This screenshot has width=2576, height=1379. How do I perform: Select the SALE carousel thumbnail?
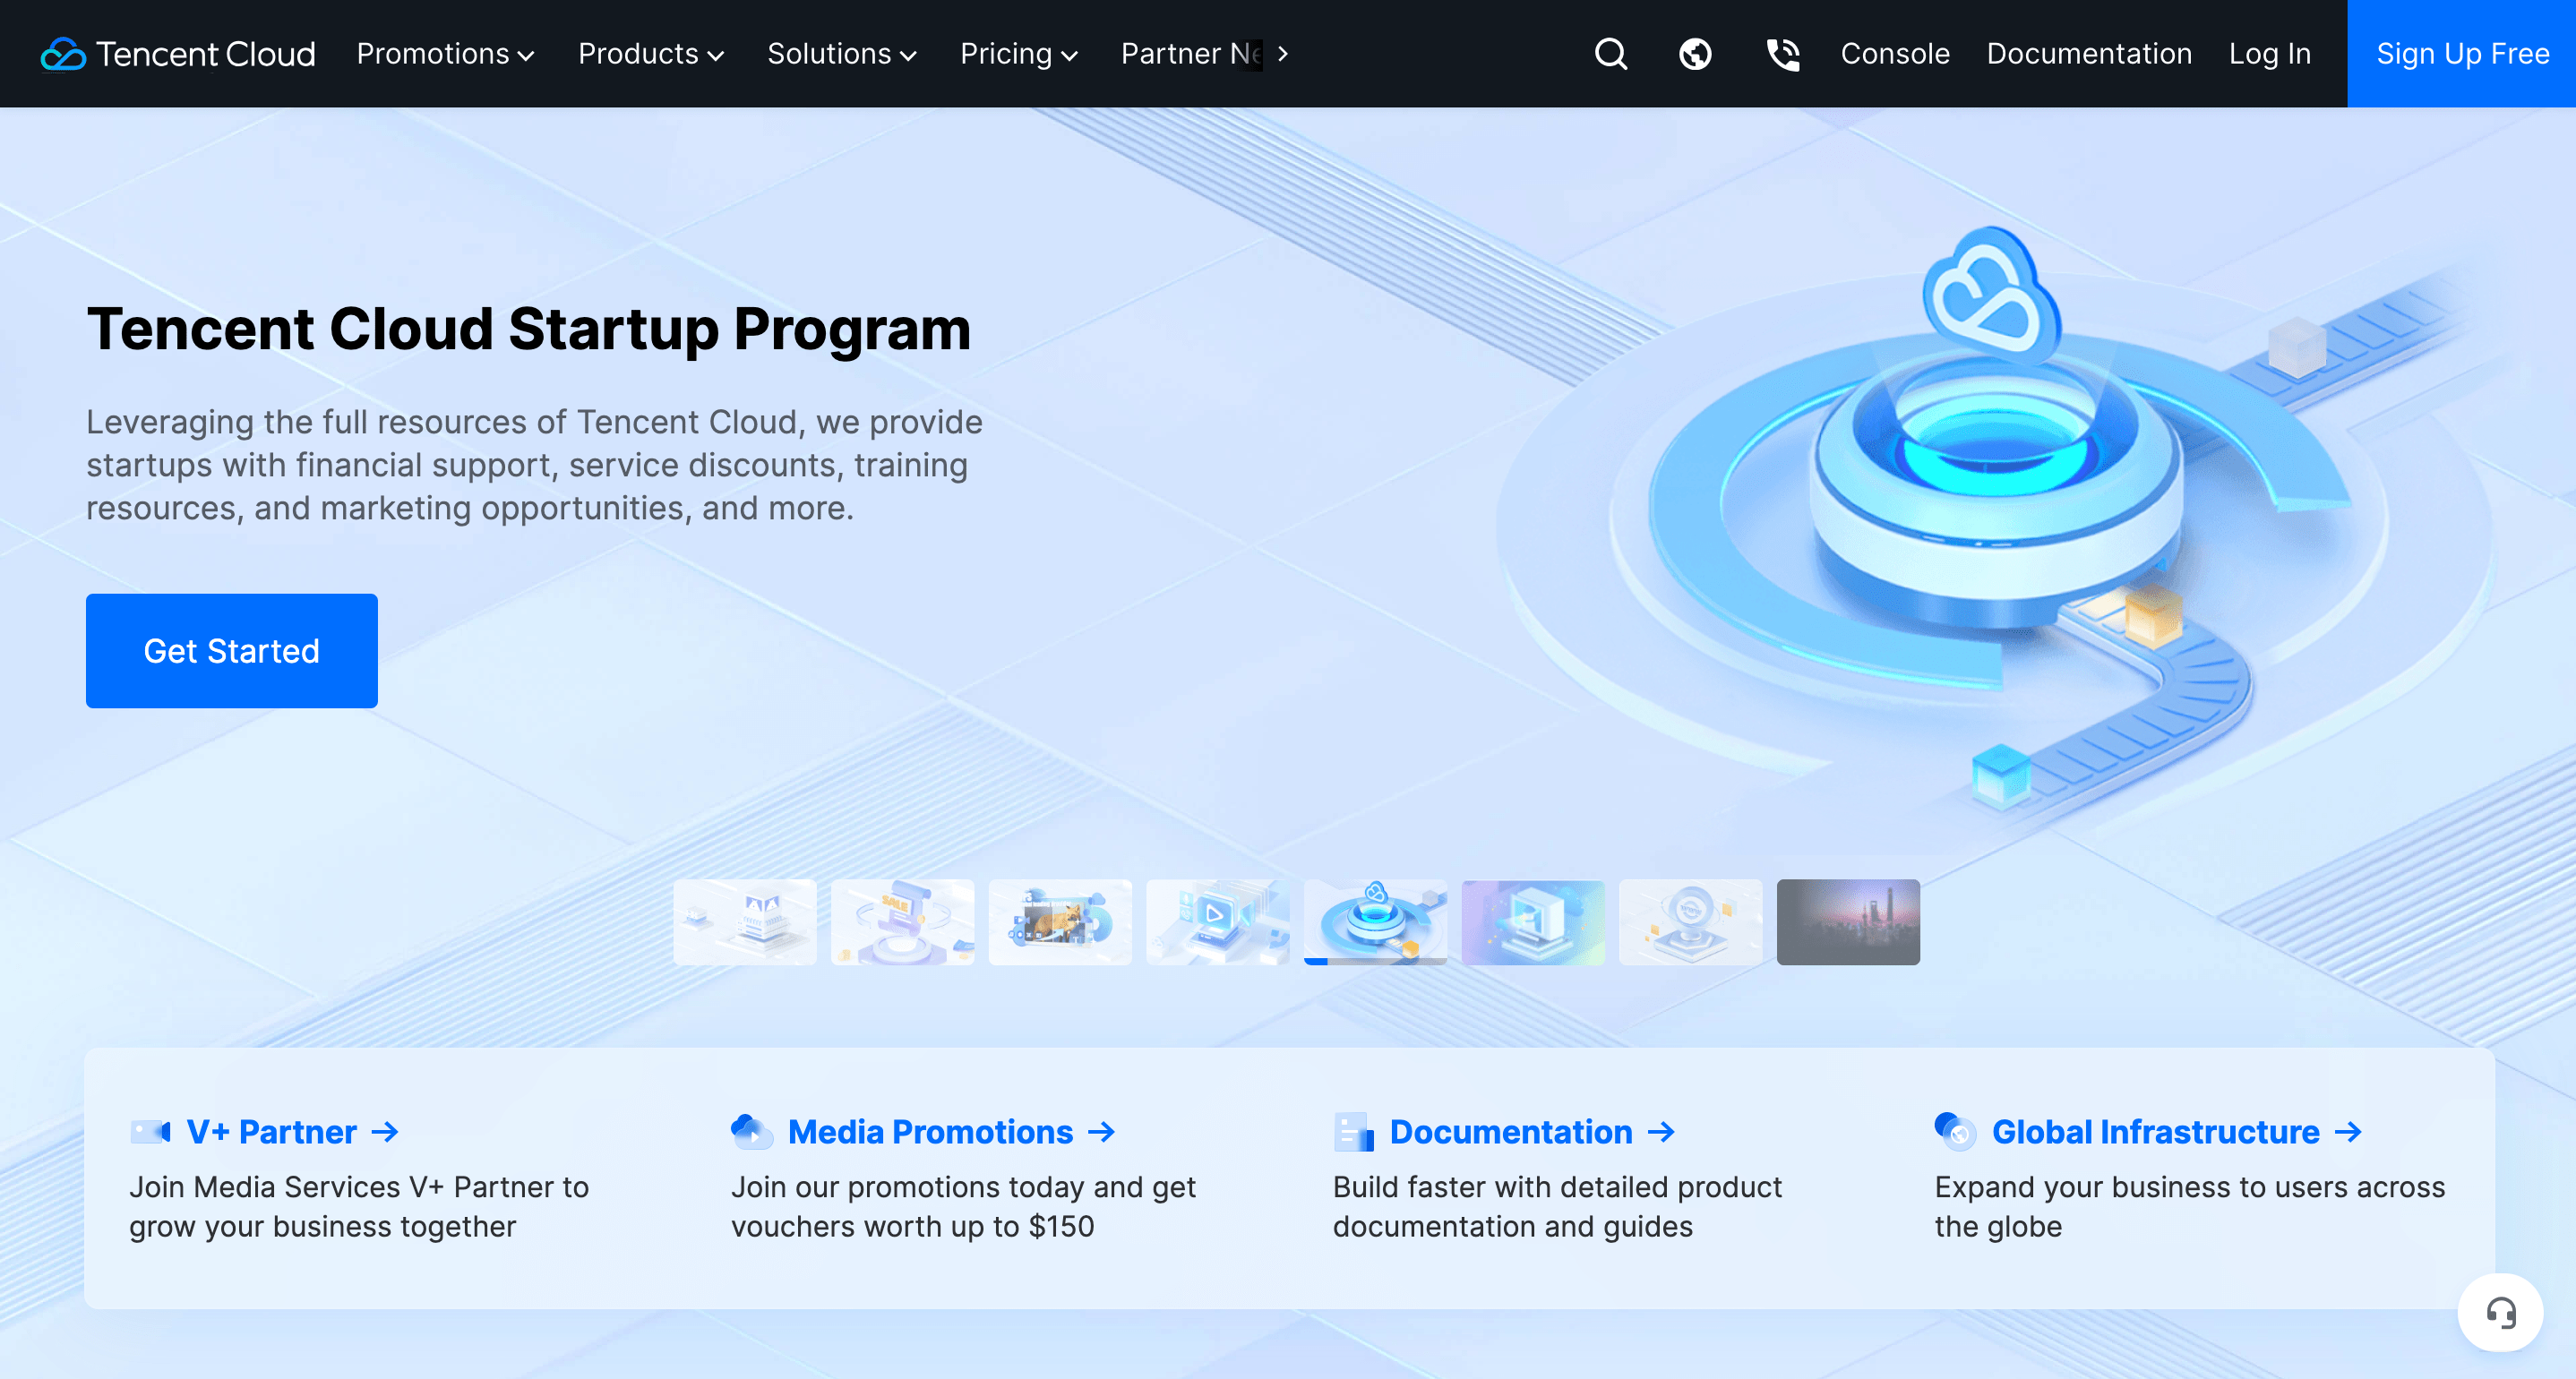(903, 922)
